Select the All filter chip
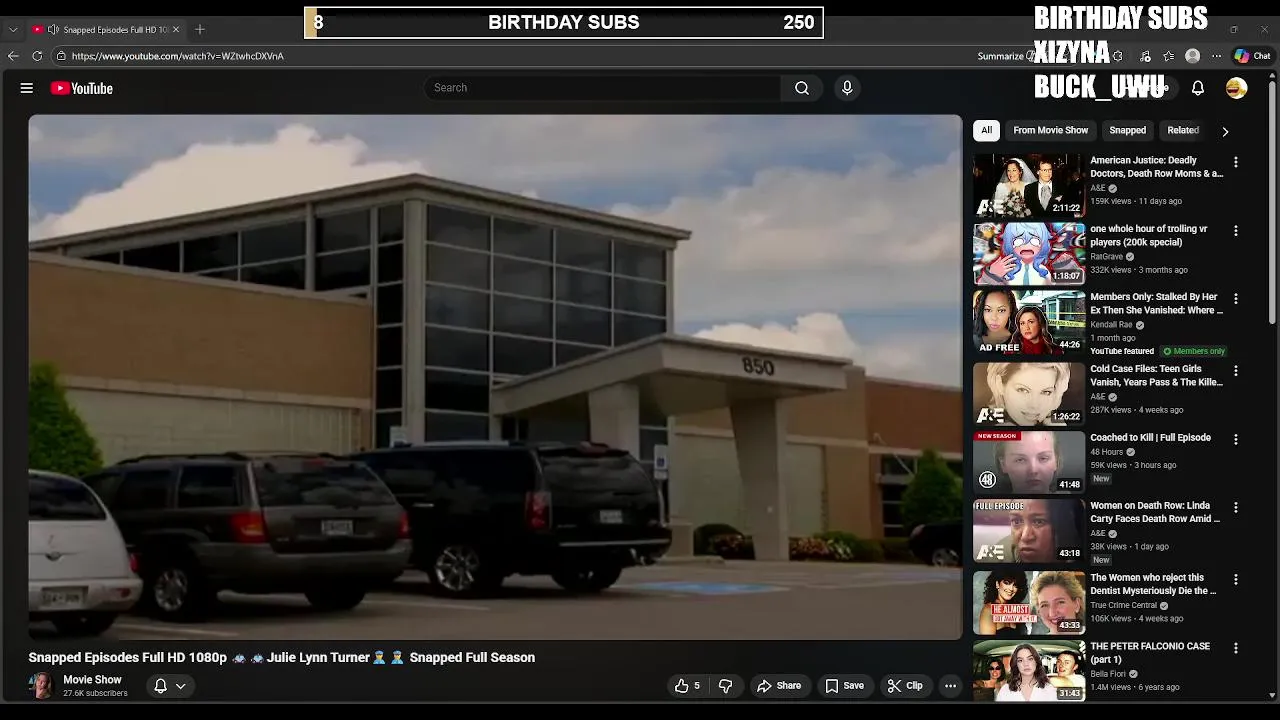This screenshot has width=1280, height=720. pos(986,130)
